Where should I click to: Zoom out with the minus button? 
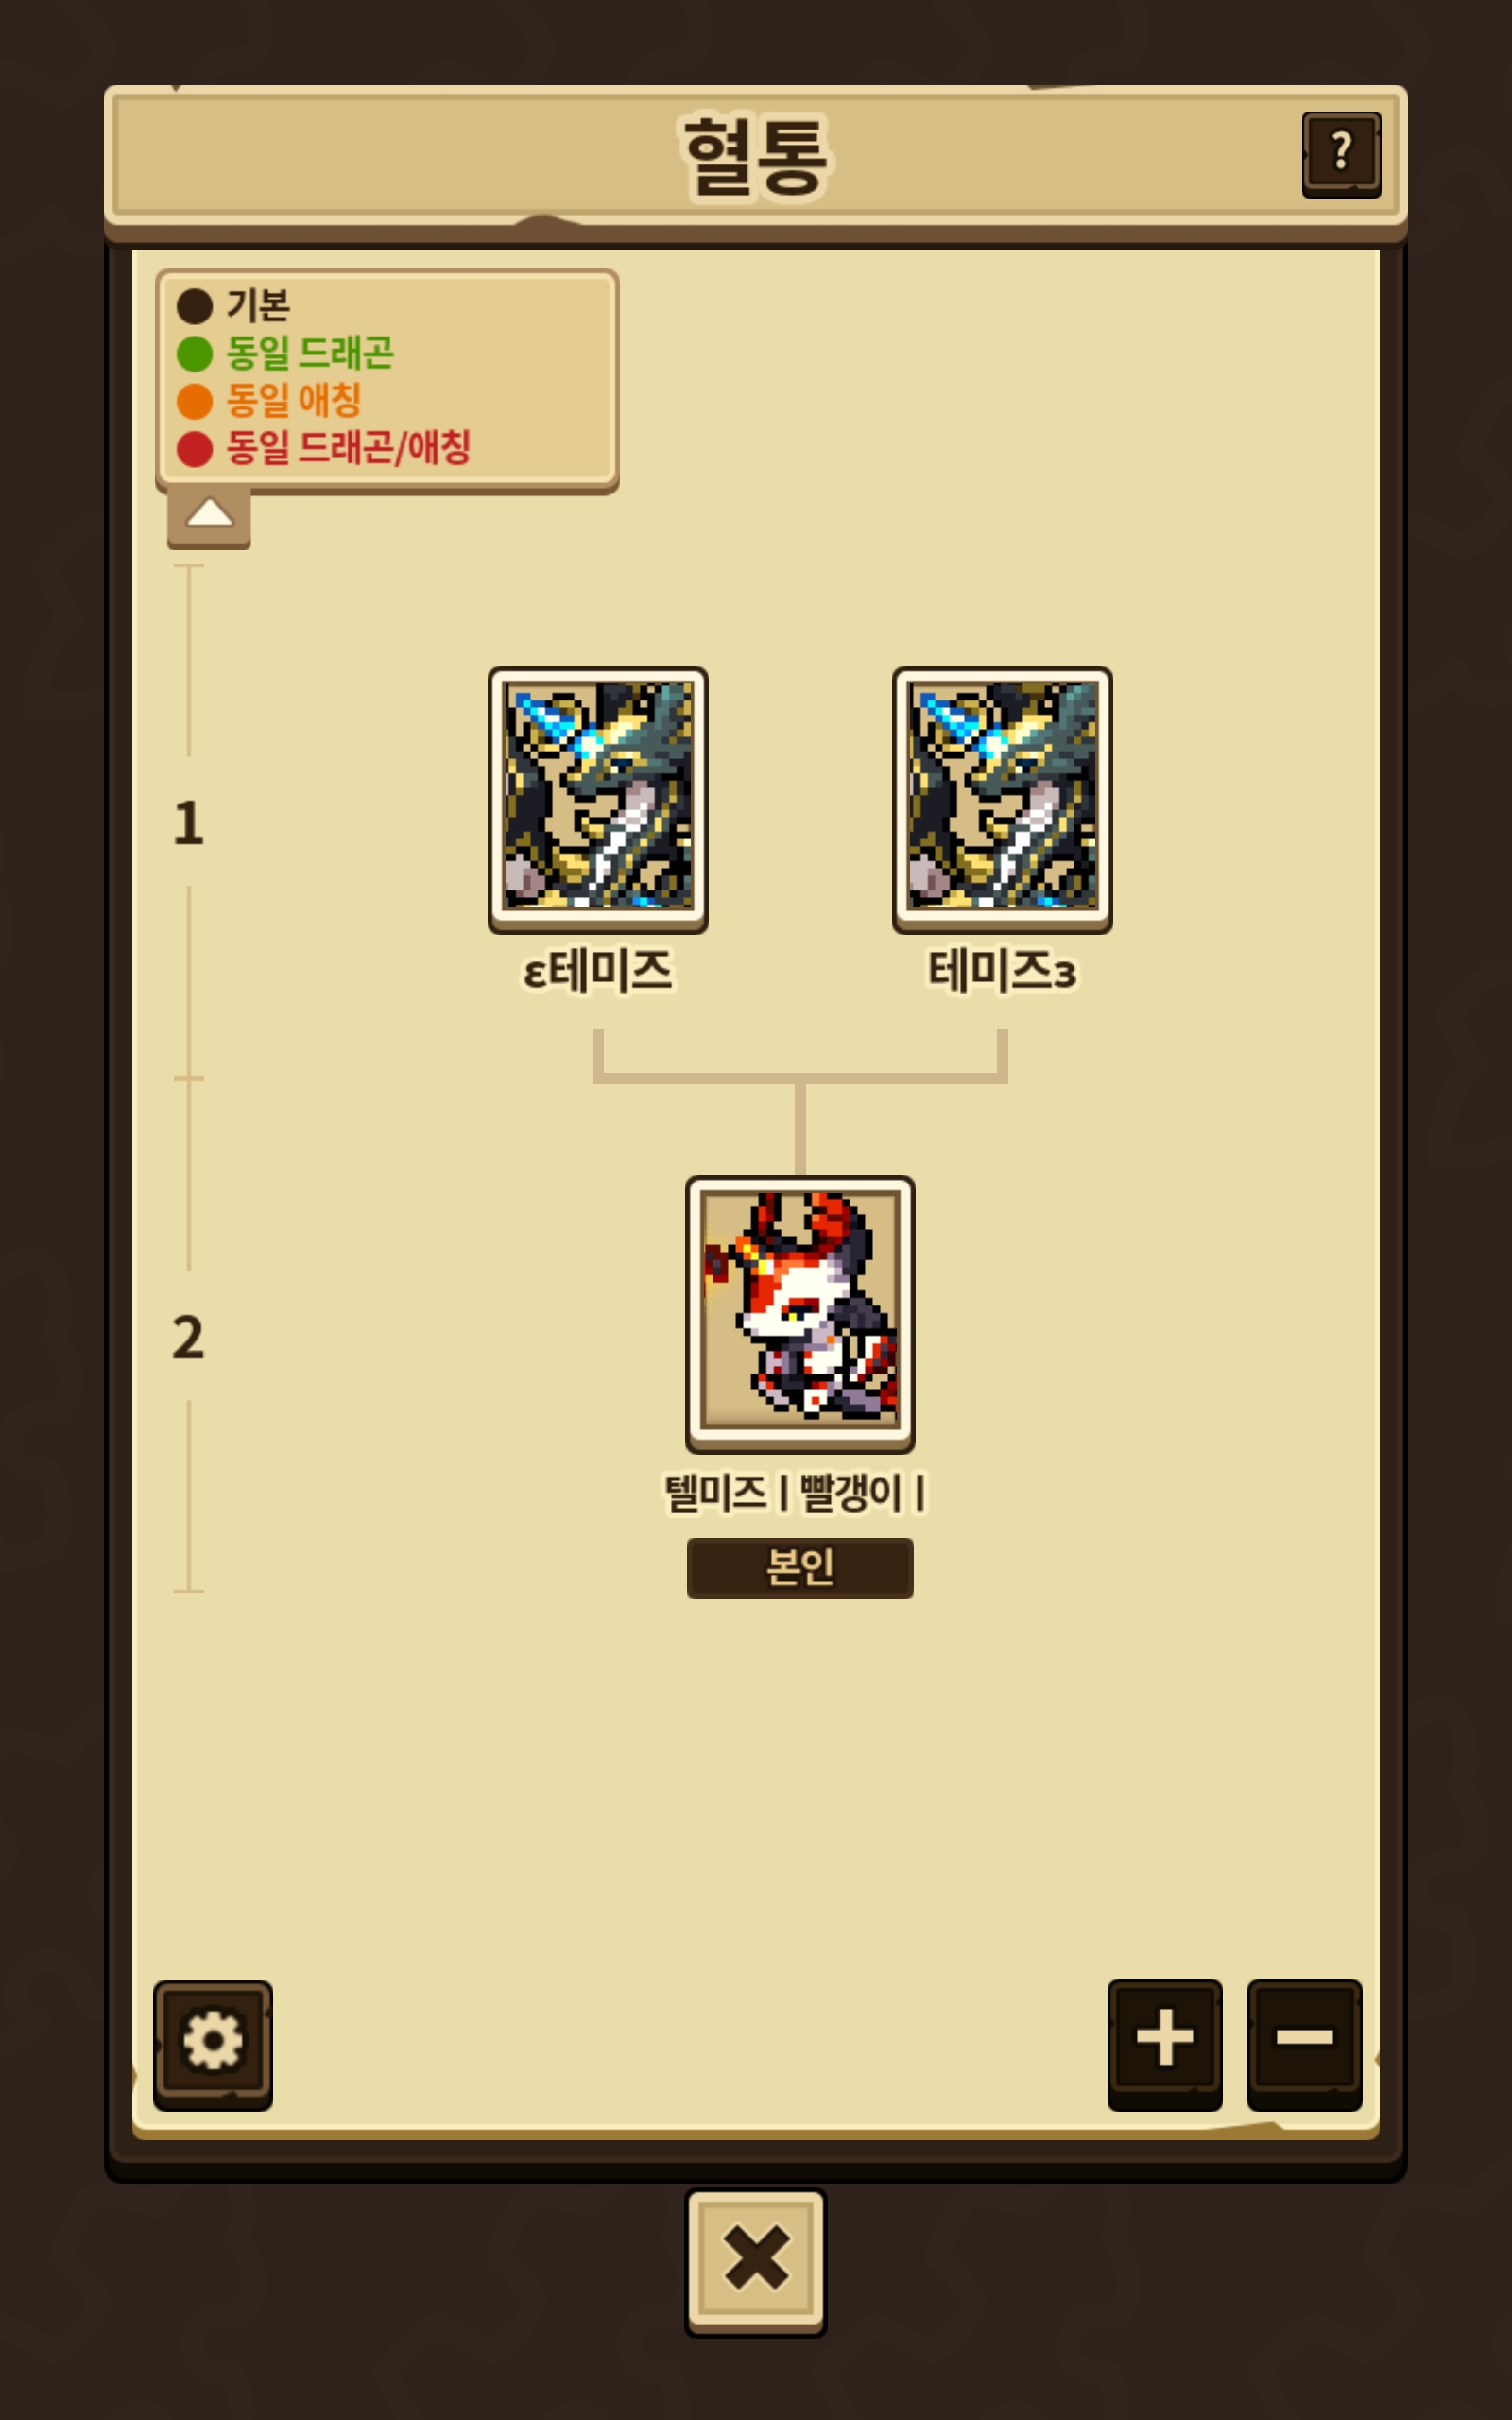click(x=1304, y=2044)
